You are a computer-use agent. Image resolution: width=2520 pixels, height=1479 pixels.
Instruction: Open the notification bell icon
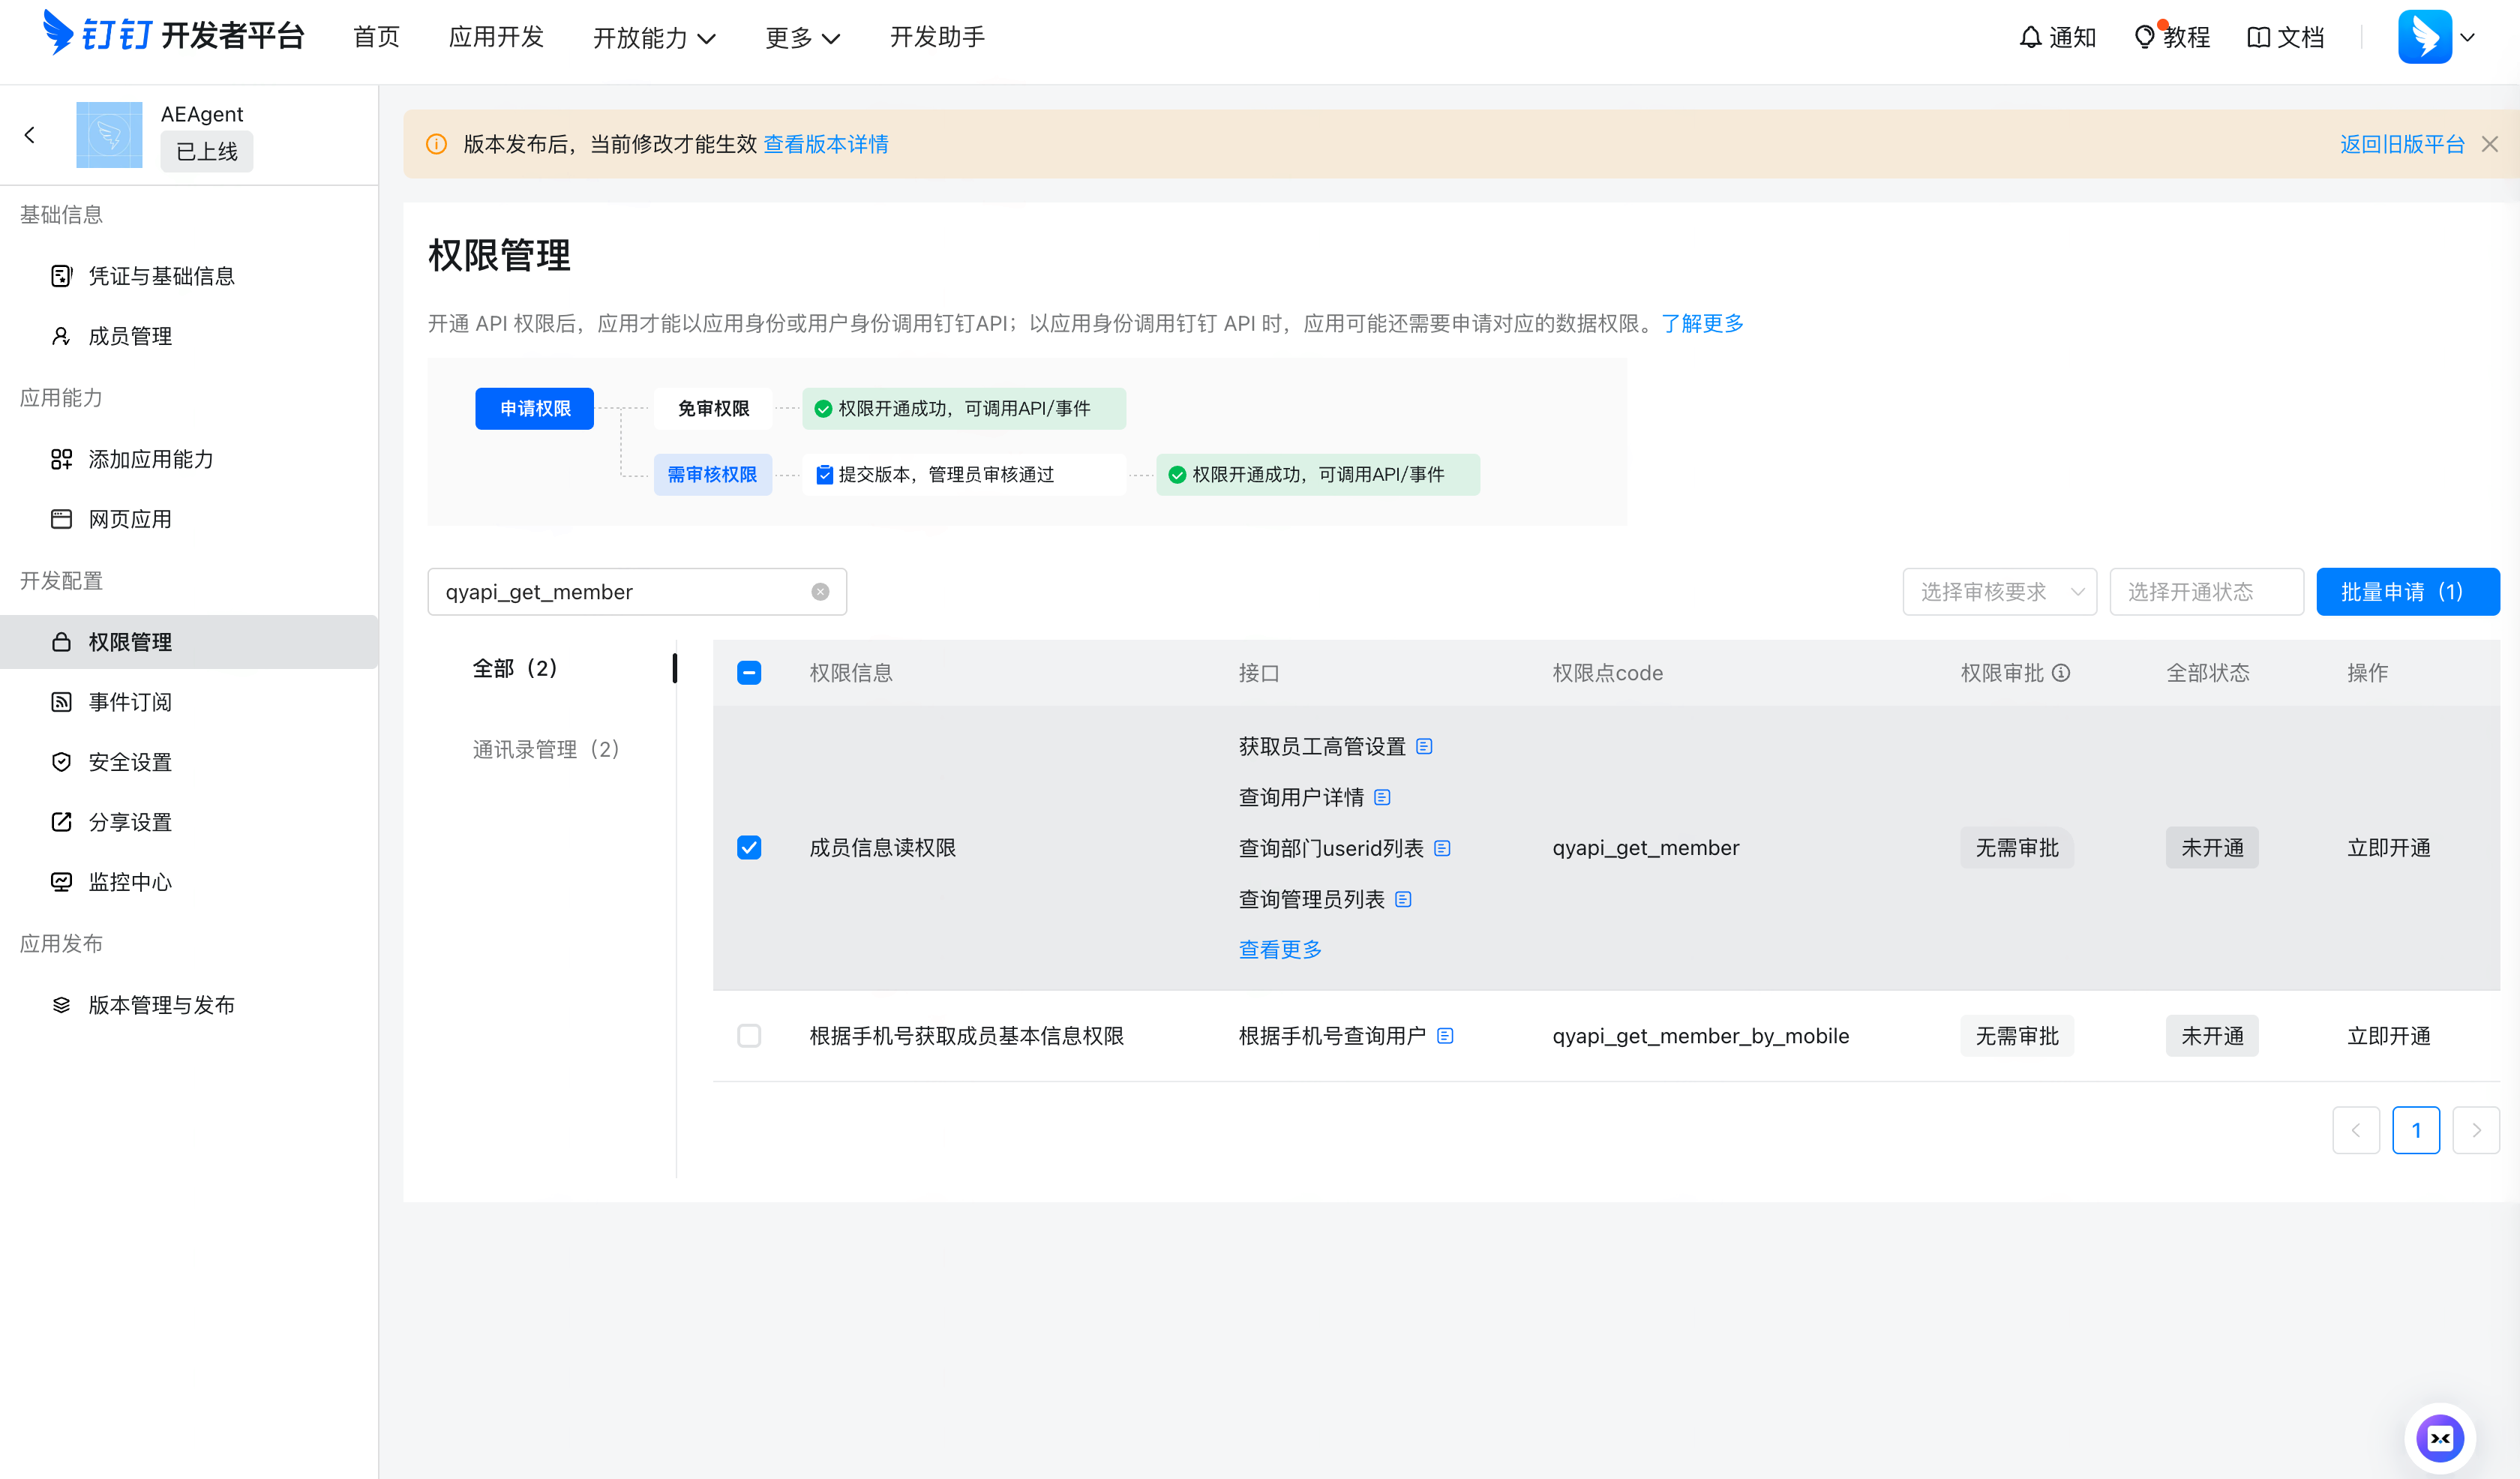2029,37
